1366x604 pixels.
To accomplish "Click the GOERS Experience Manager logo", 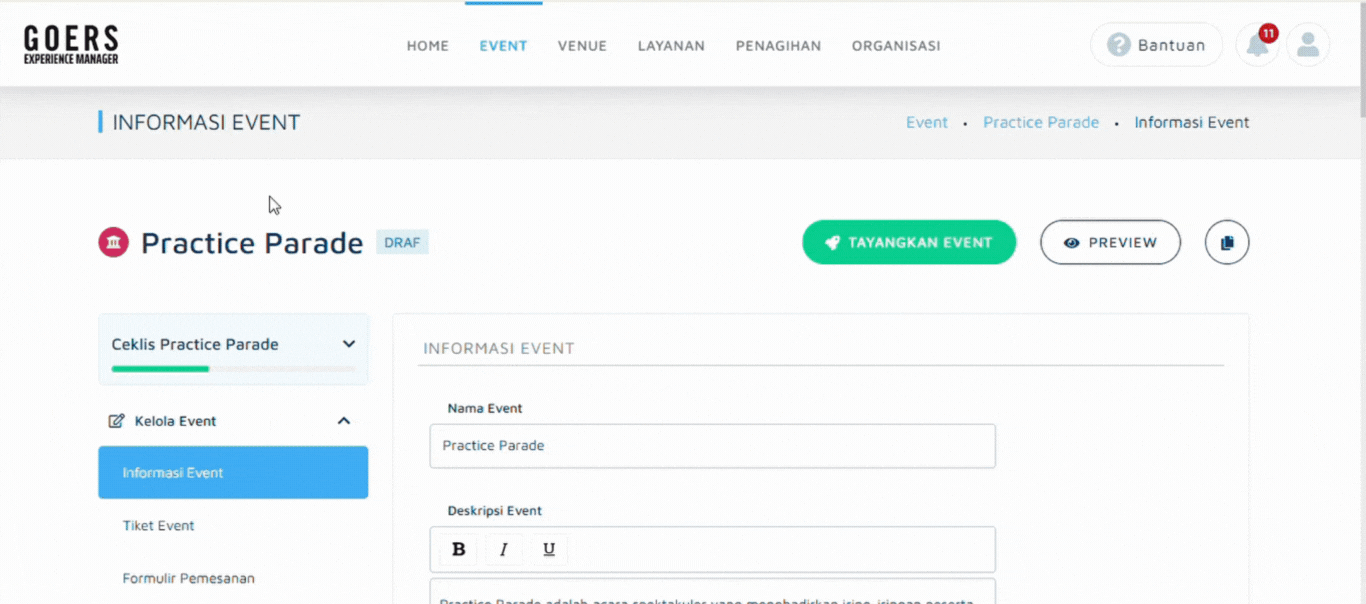I will pyautogui.click(x=71, y=45).
